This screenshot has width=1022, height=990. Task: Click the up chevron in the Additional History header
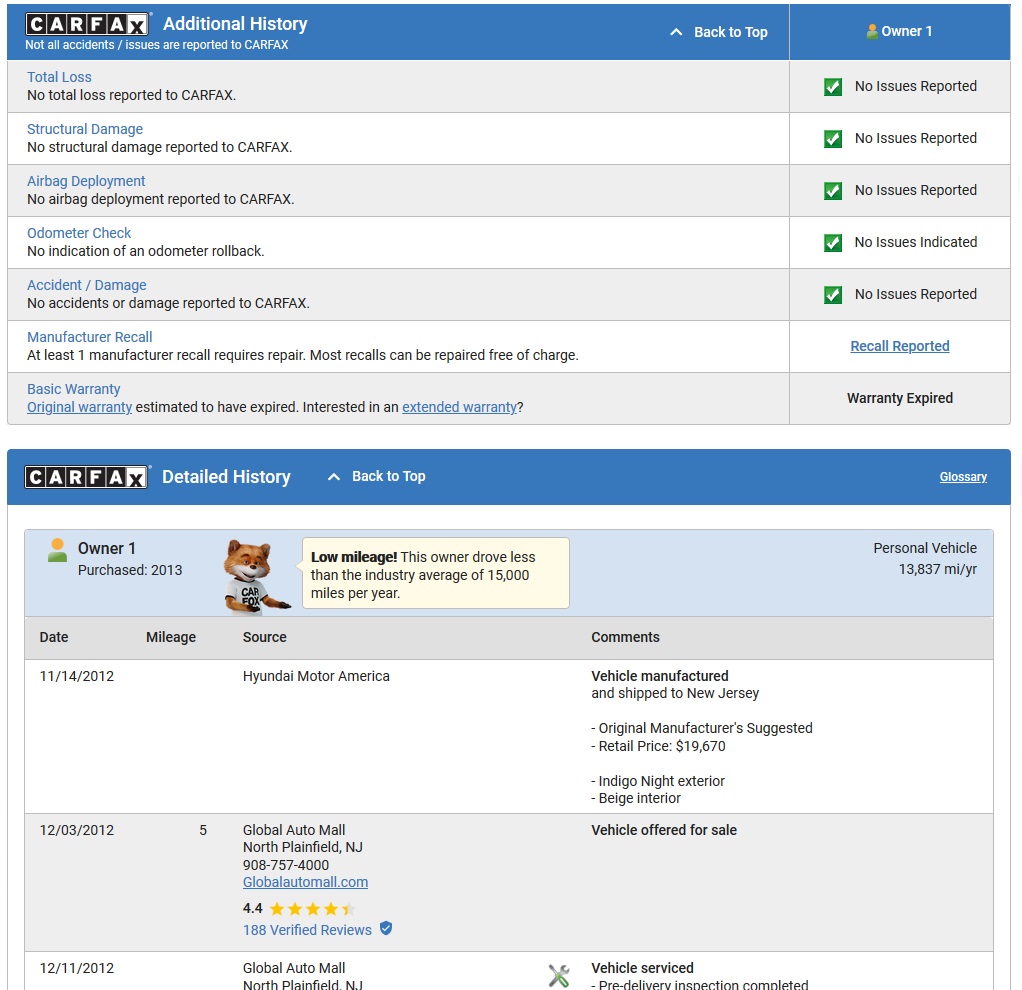coord(677,32)
